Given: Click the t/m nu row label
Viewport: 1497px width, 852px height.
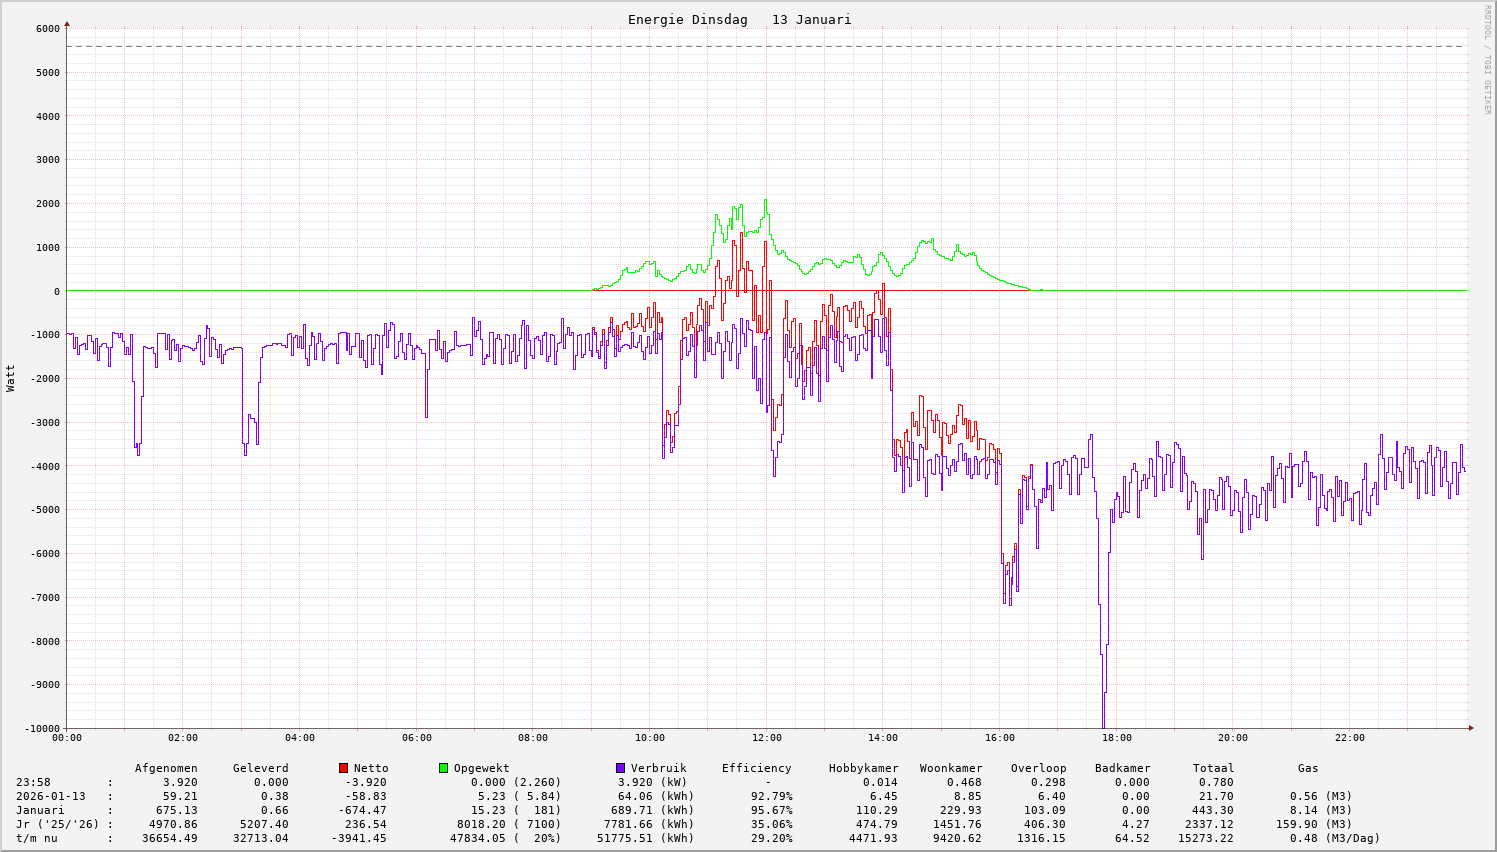Looking at the screenshot, I should pyautogui.click(x=37, y=838).
